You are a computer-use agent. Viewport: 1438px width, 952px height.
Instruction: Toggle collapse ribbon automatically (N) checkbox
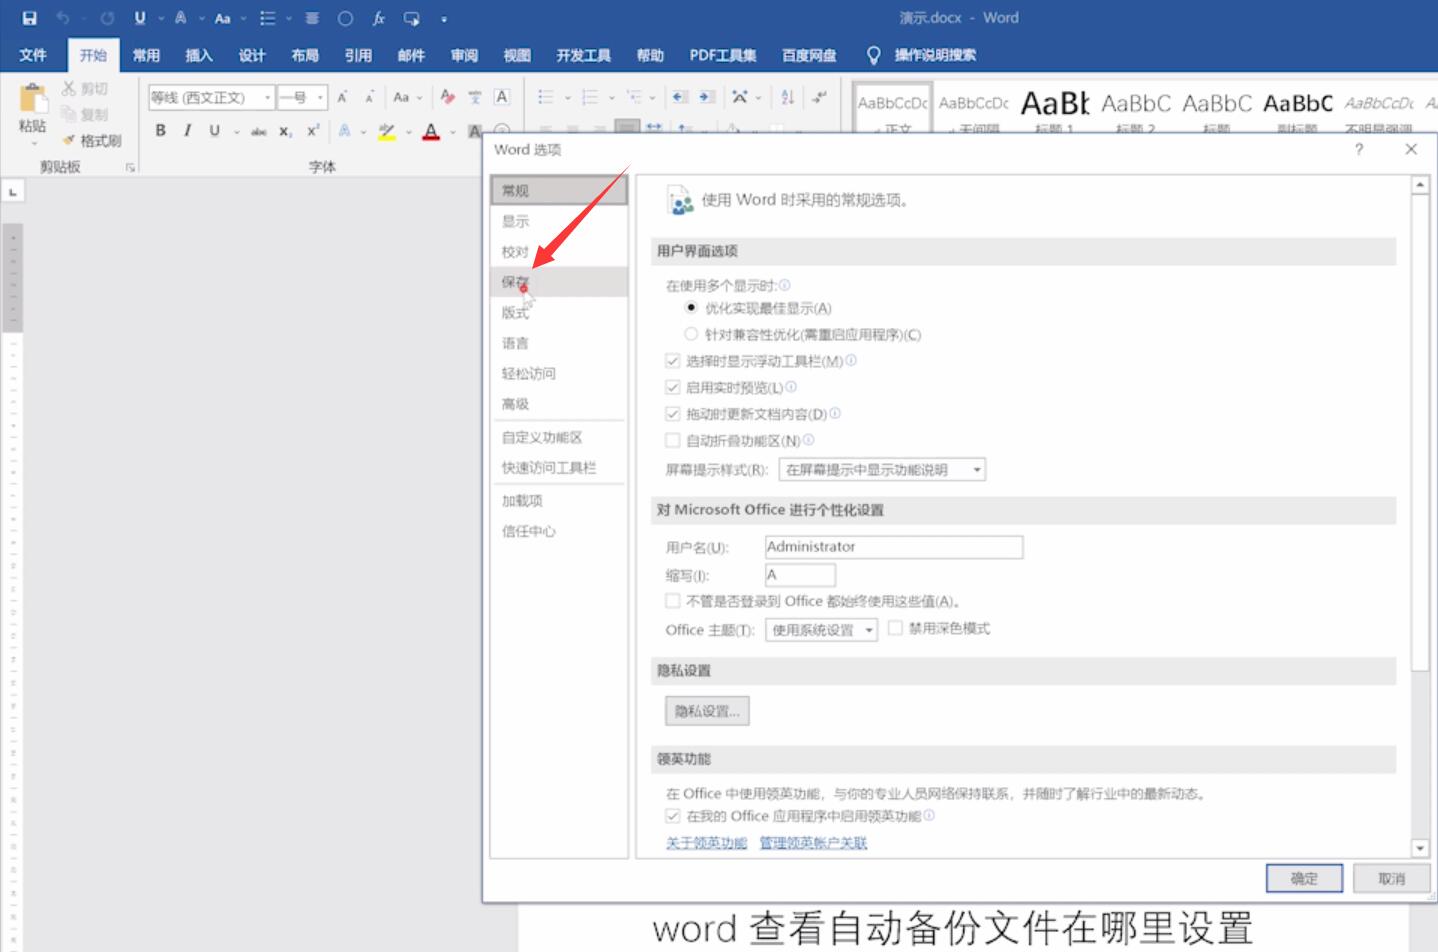pyautogui.click(x=673, y=440)
